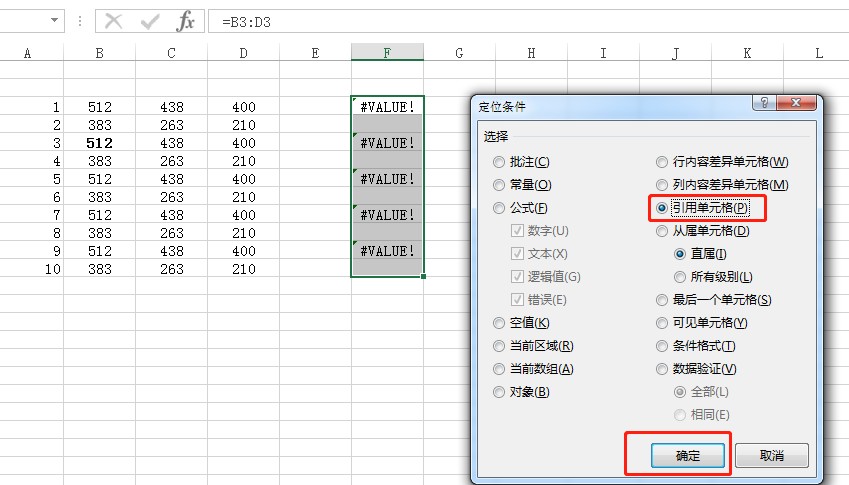This screenshot has width=849, height=485.
Task: Click the 取消 button
Action: (x=772, y=456)
